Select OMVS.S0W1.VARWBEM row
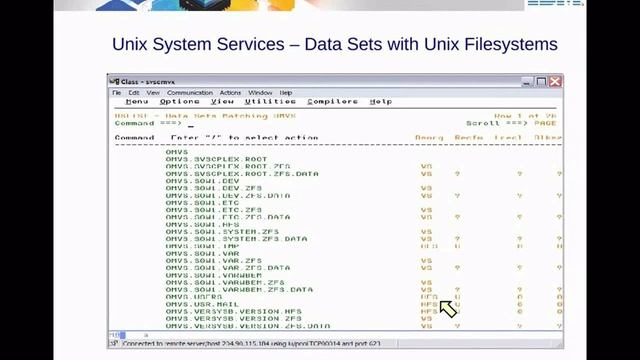The width and height of the screenshot is (640, 360). (x=213, y=275)
